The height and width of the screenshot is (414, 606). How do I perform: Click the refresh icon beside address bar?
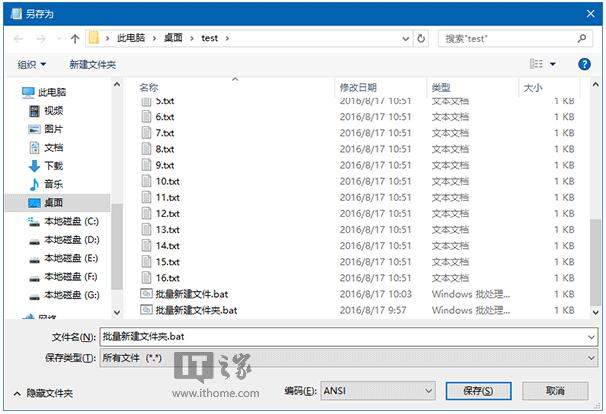click(x=421, y=38)
